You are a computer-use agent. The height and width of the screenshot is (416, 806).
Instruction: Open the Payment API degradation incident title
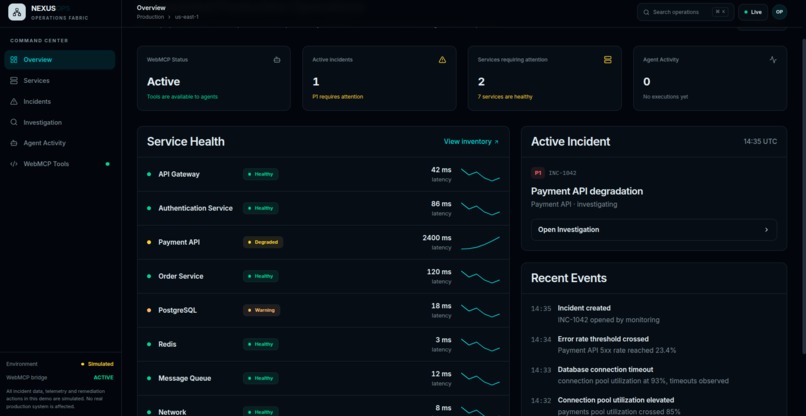[x=587, y=191]
